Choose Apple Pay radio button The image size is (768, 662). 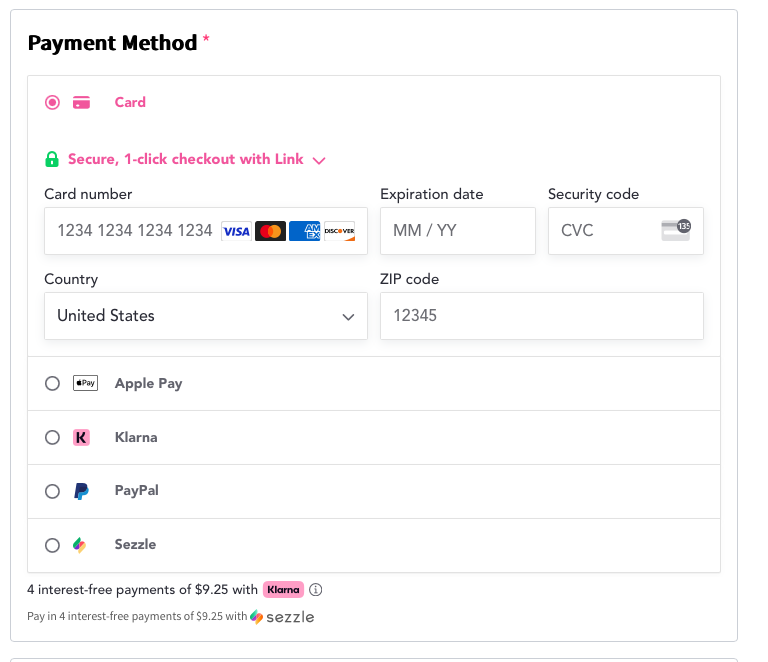coord(52,383)
